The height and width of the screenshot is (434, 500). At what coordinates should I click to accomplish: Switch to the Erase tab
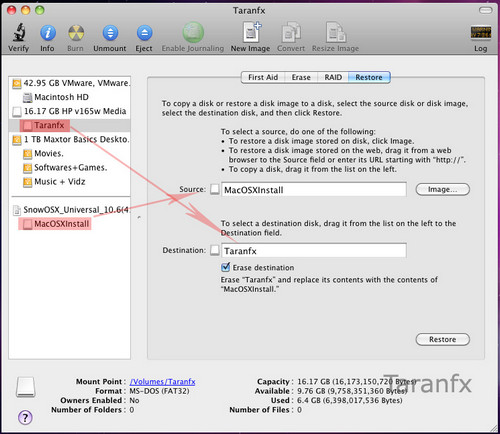[301, 77]
